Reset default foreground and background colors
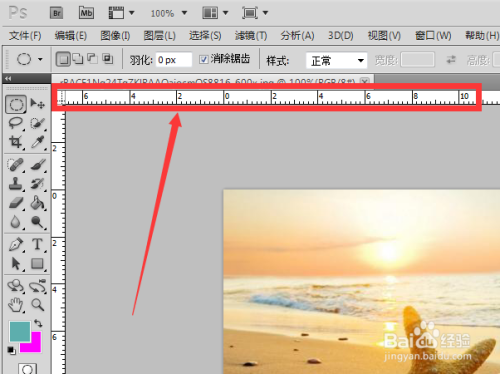The height and width of the screenshot is (374, 500). tap(11, 350)
